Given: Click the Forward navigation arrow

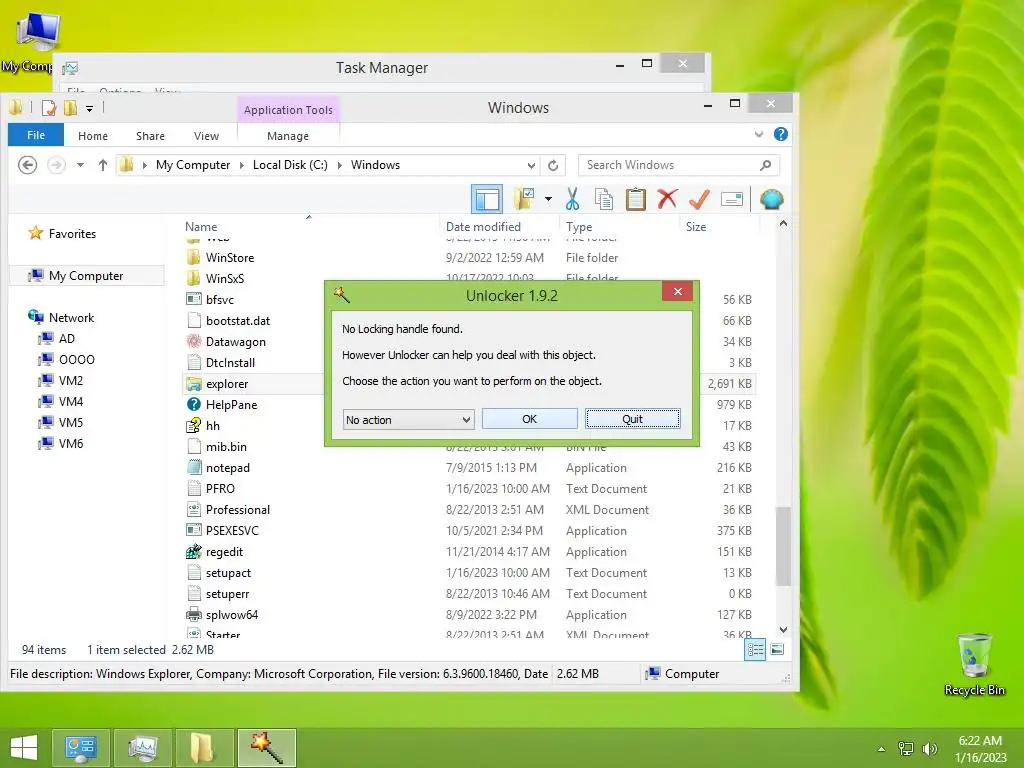Looking at the screenshot, I should 56,165.
